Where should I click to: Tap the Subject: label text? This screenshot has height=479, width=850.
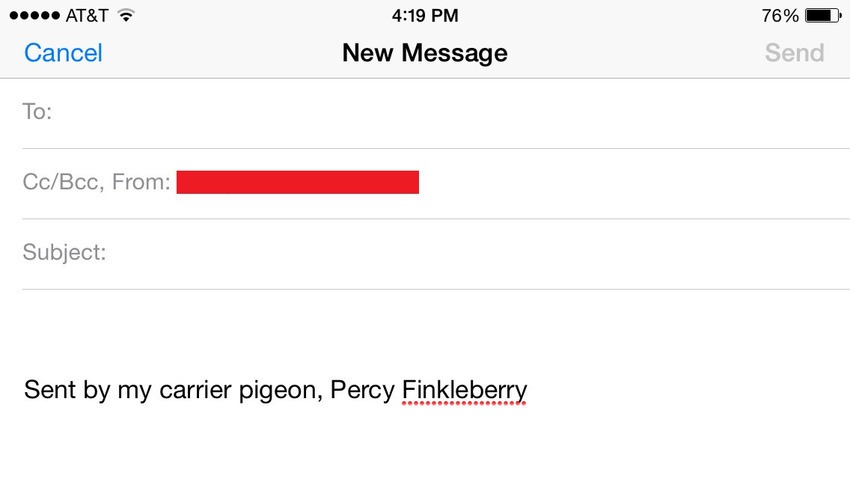(x=64, y=253)
